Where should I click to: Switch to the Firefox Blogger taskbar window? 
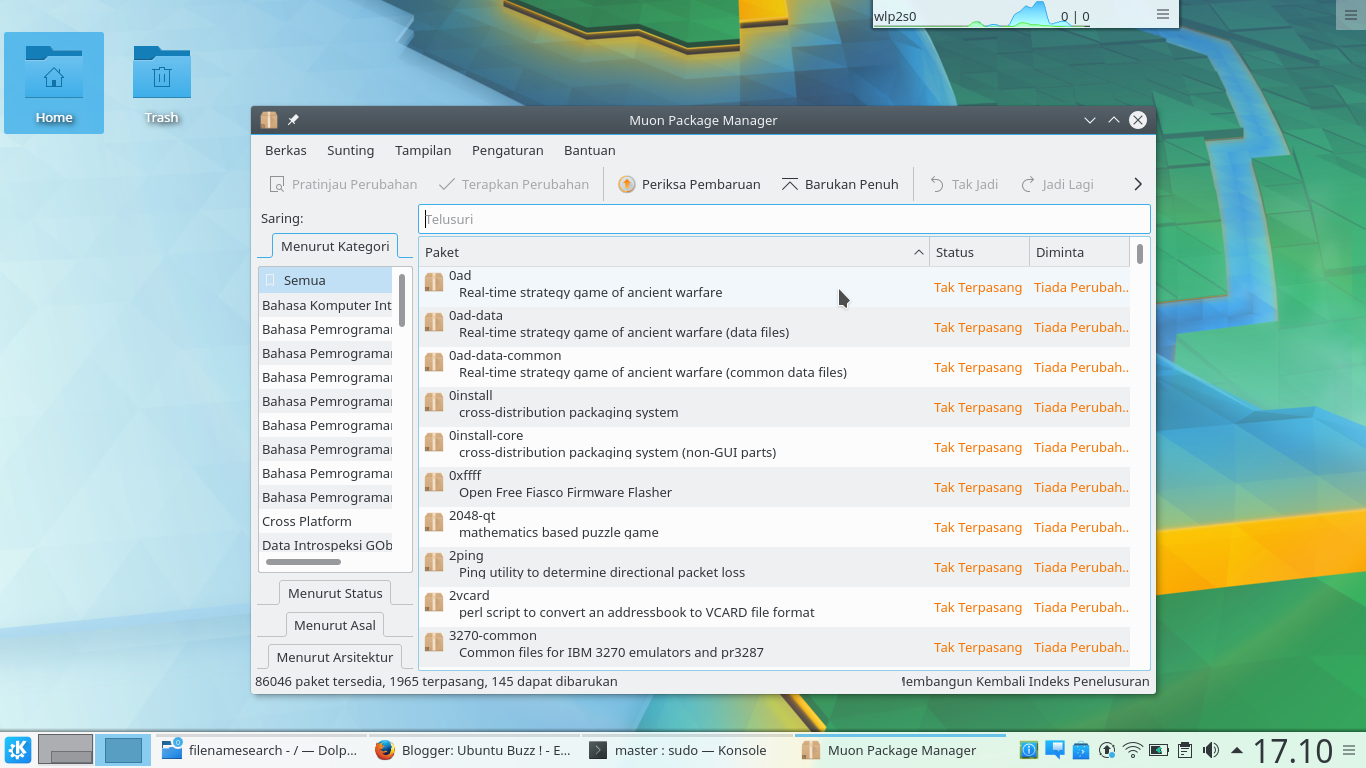click(x=474, y=750)
